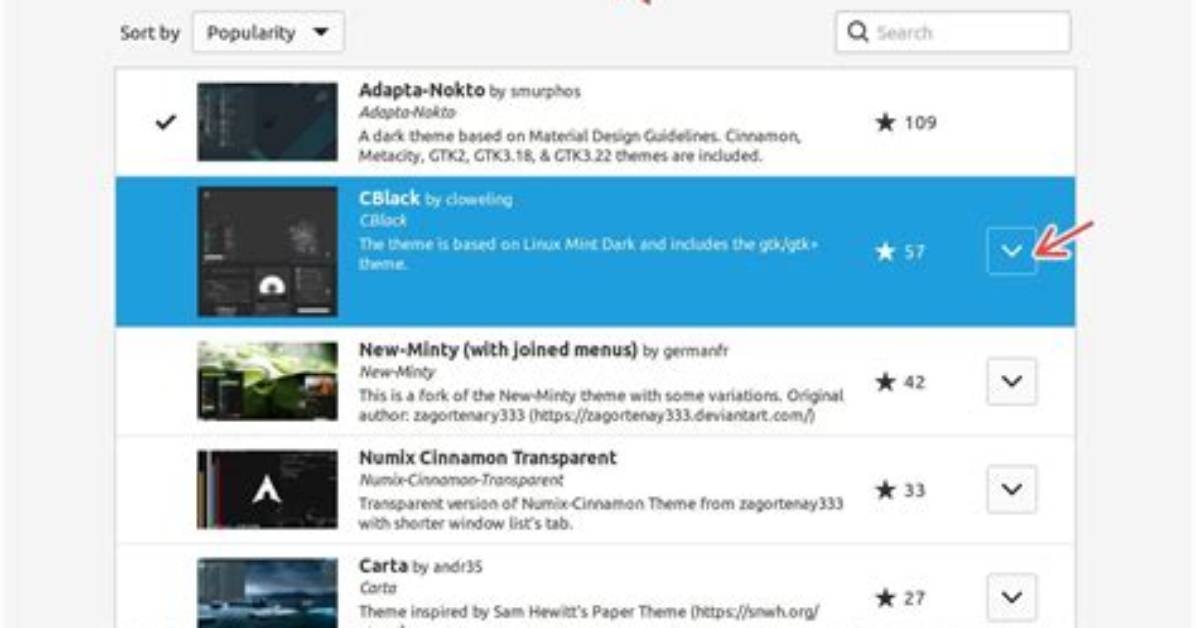Image resolution: width=1196 pixels, height=628 pixels.
Task: Click star icon of Numix Cinnamon Transparent
Action: [885, 489]
